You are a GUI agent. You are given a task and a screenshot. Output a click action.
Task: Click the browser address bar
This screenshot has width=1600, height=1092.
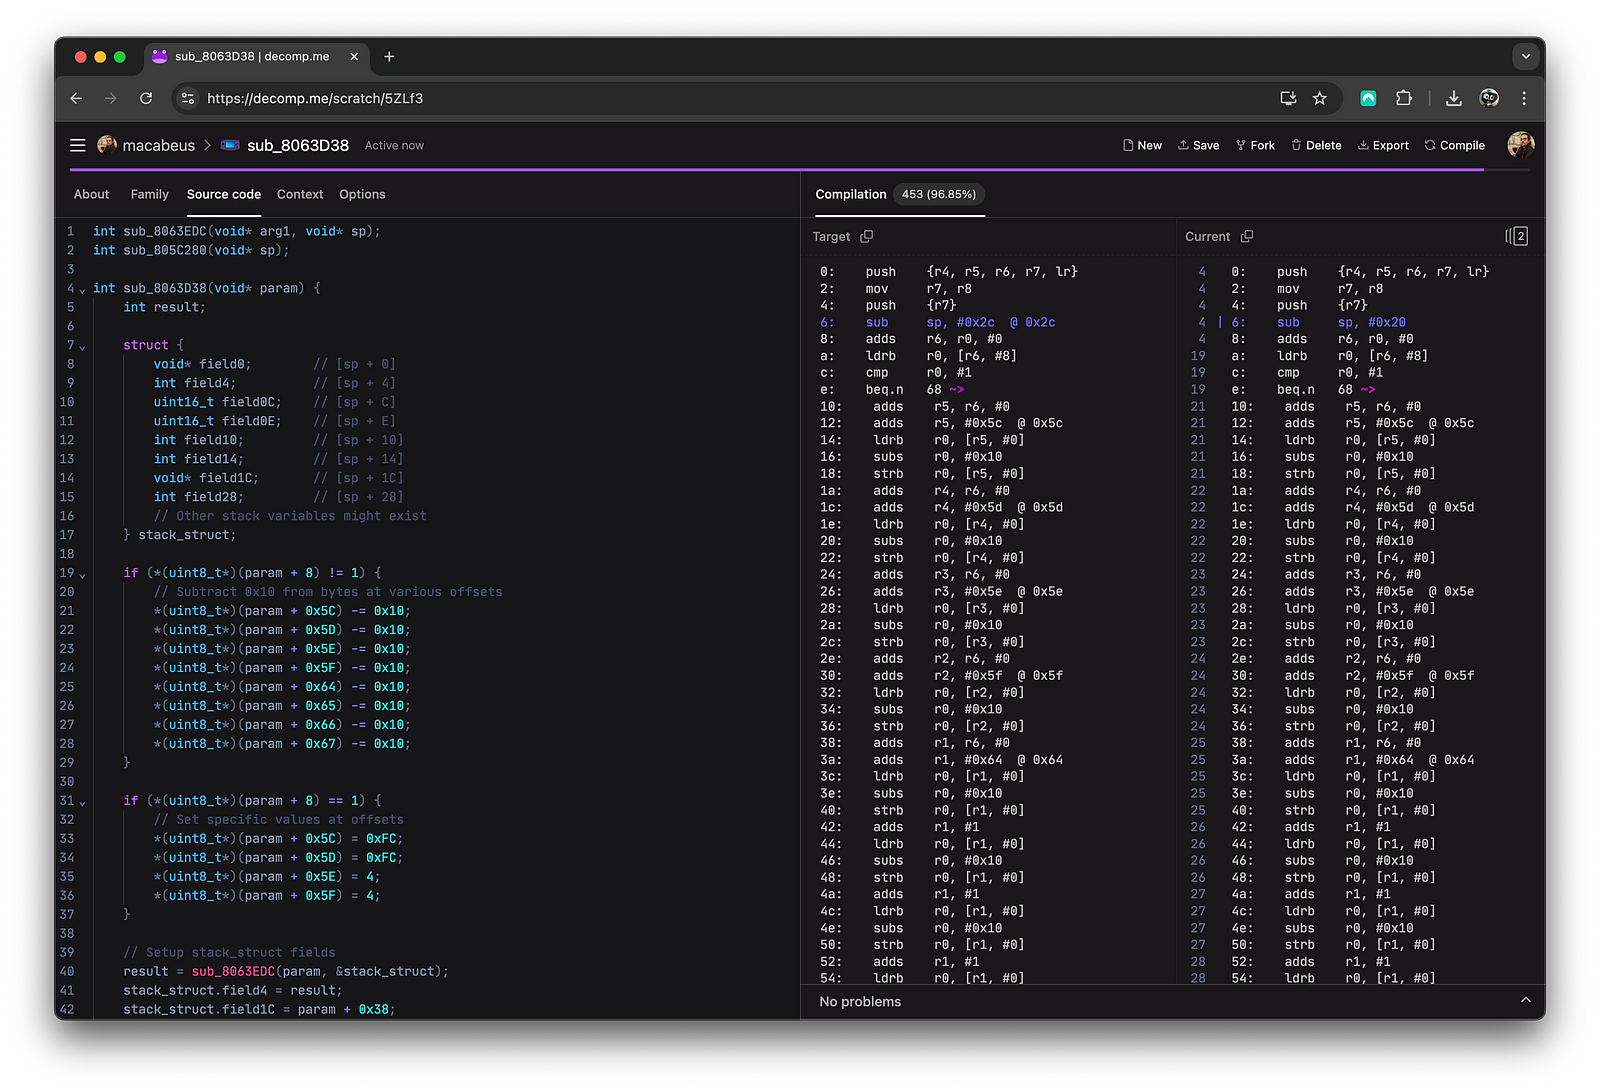(x=730, y=98)
